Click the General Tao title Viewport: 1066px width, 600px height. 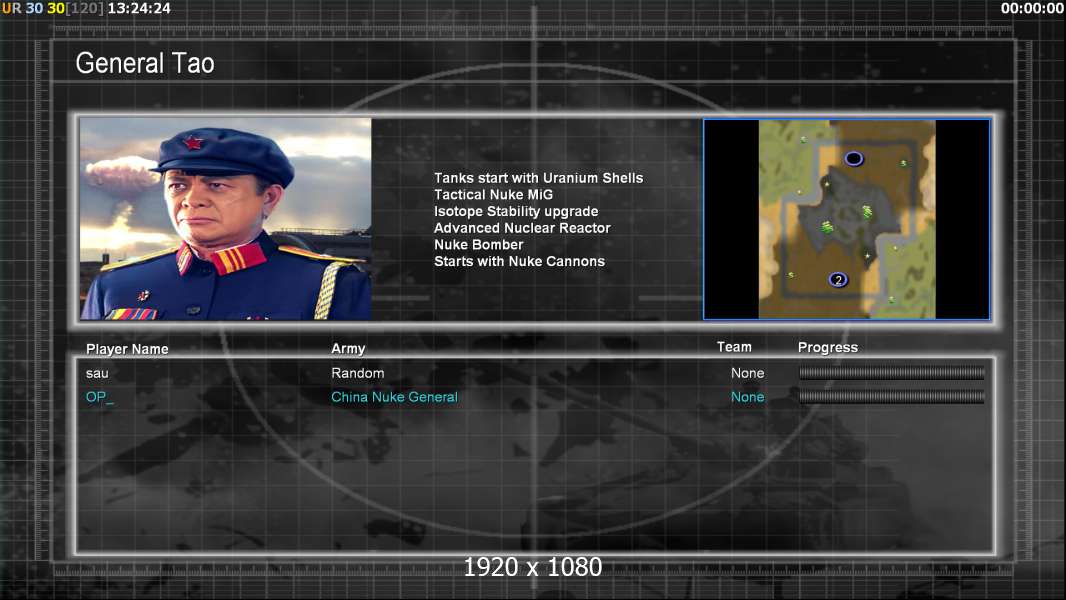pyautogui.click(x=145, y=63)
